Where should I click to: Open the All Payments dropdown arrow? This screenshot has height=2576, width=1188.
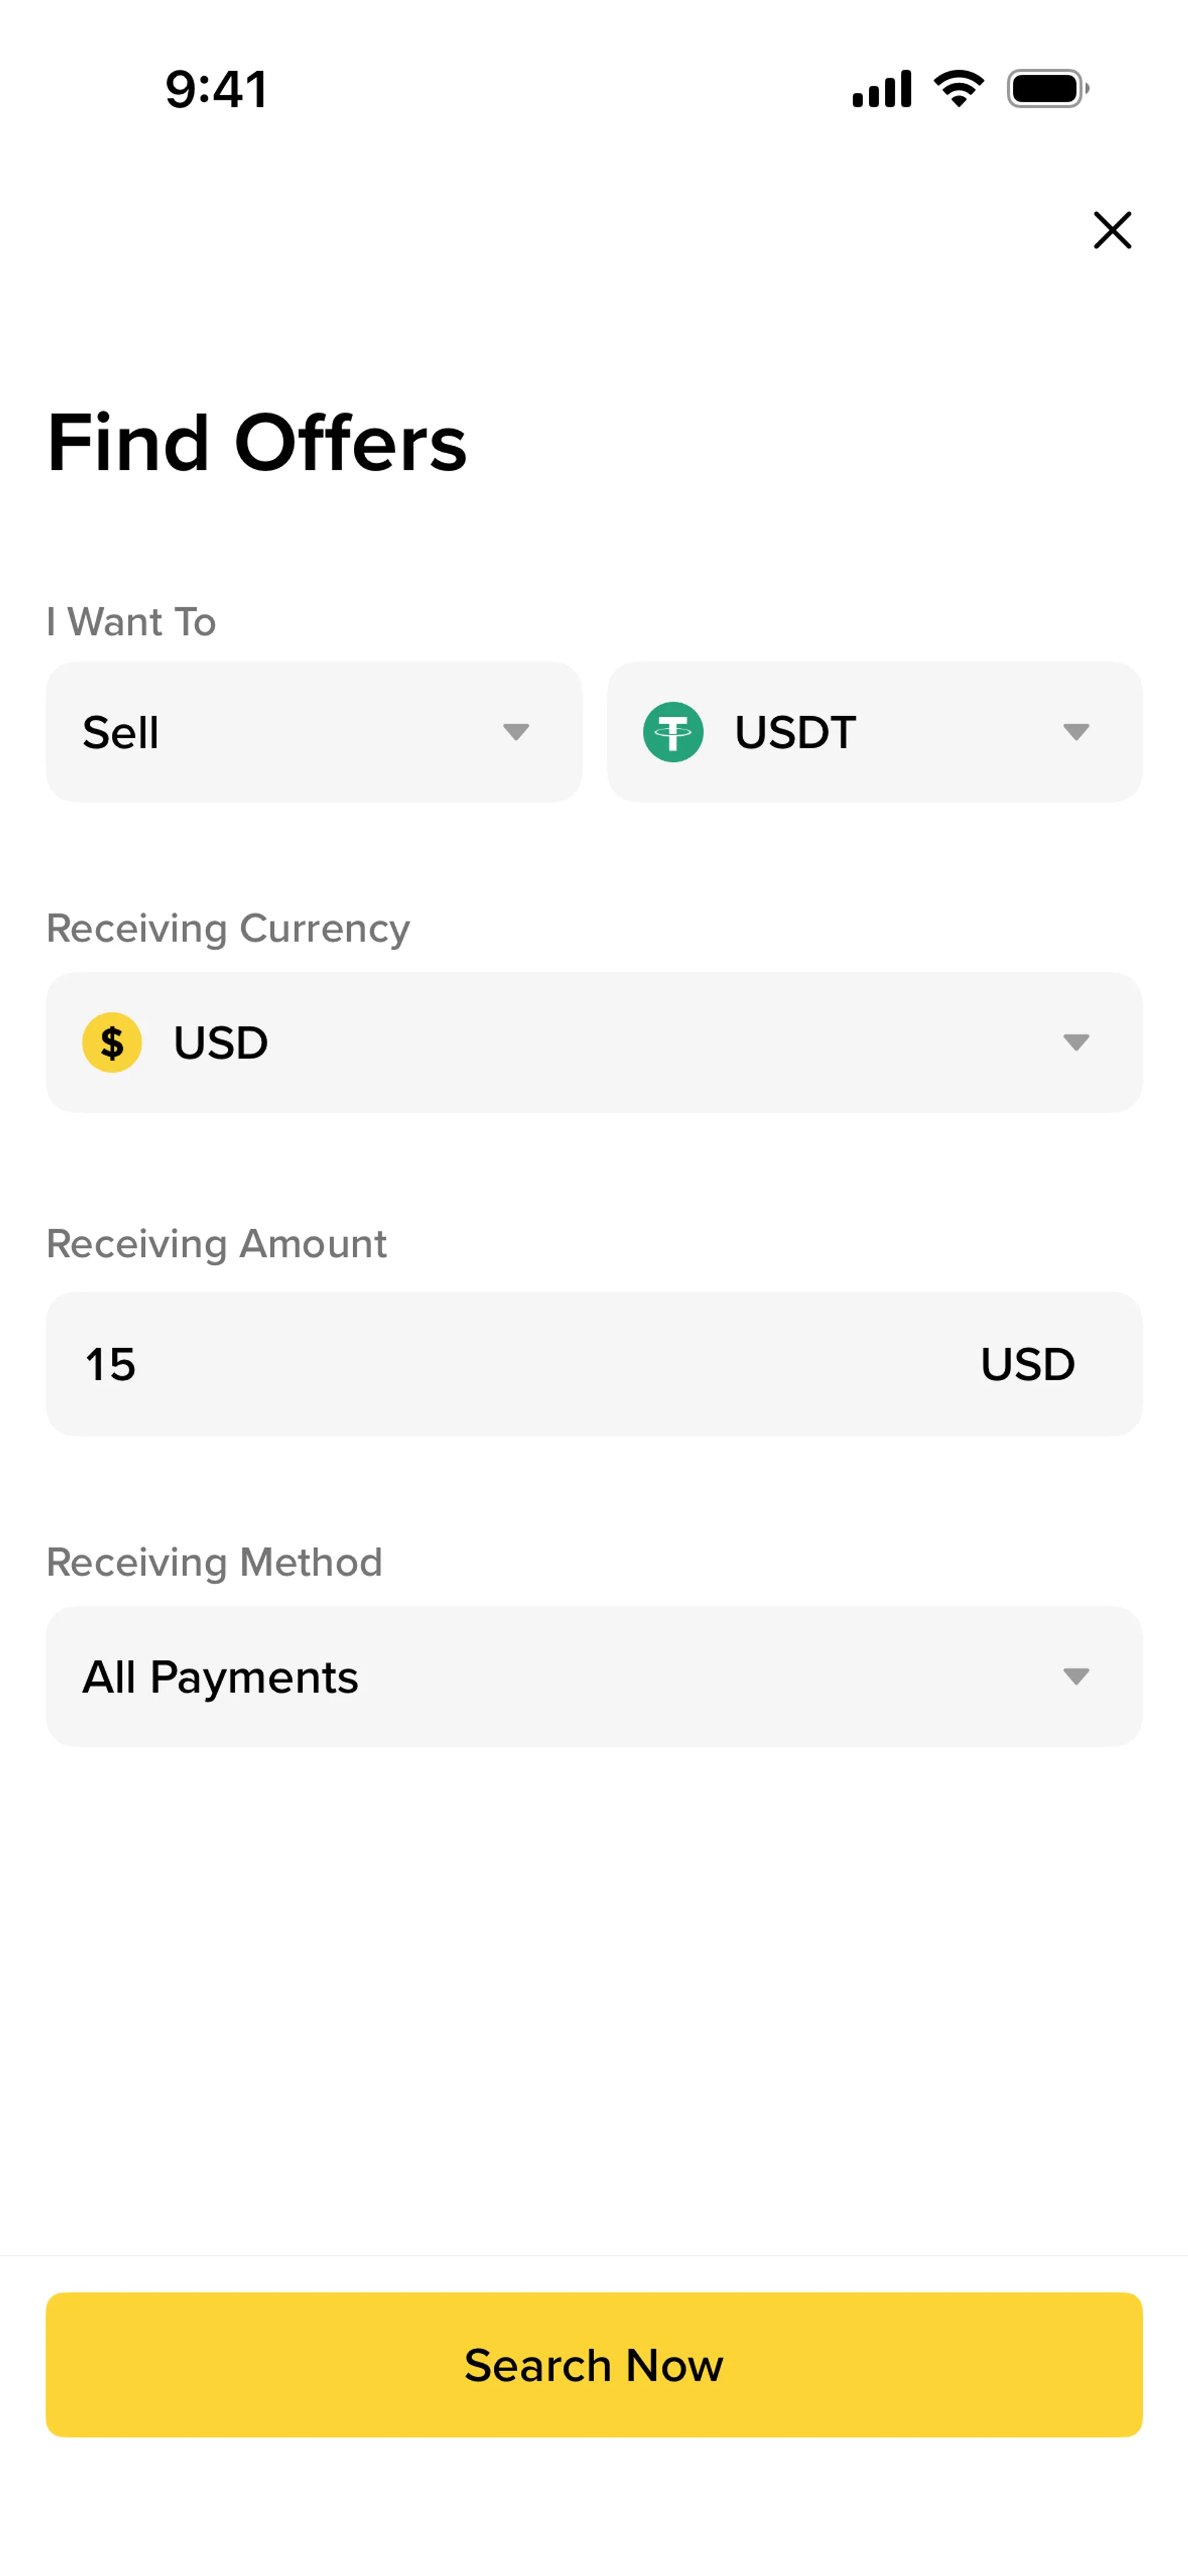point(1076,1676)
